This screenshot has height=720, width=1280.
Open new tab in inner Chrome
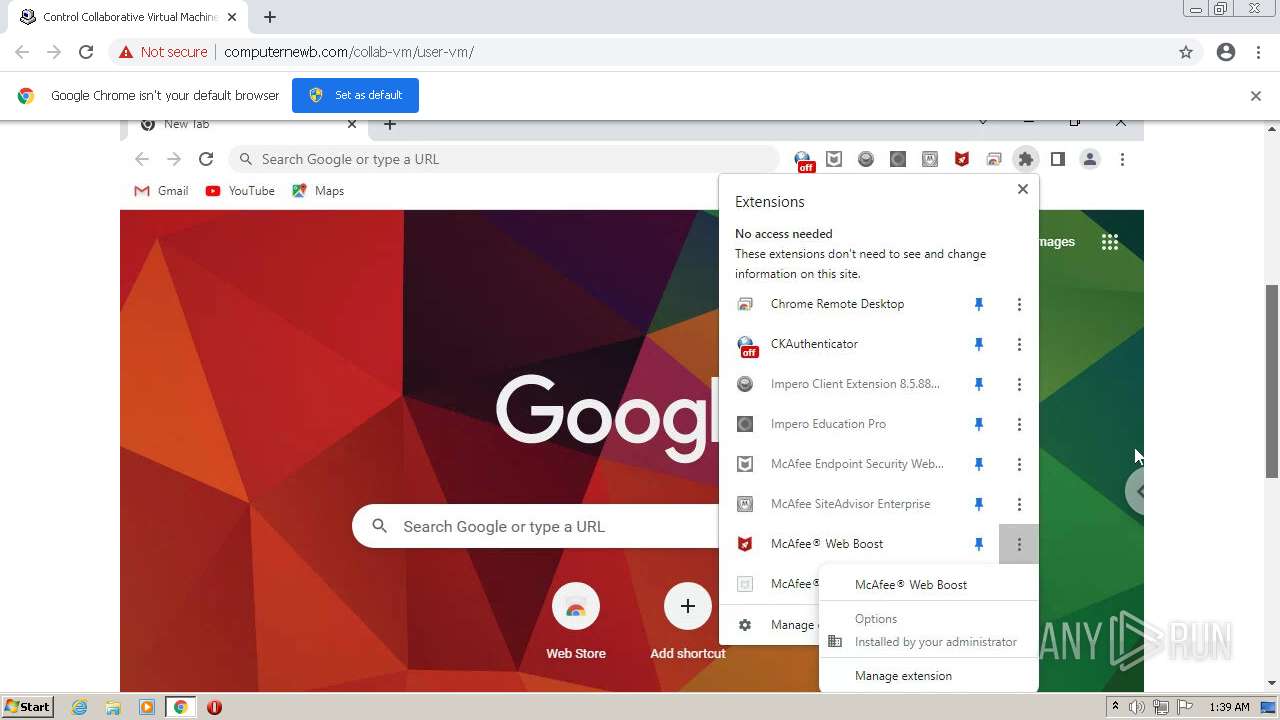tap(390, 125)
